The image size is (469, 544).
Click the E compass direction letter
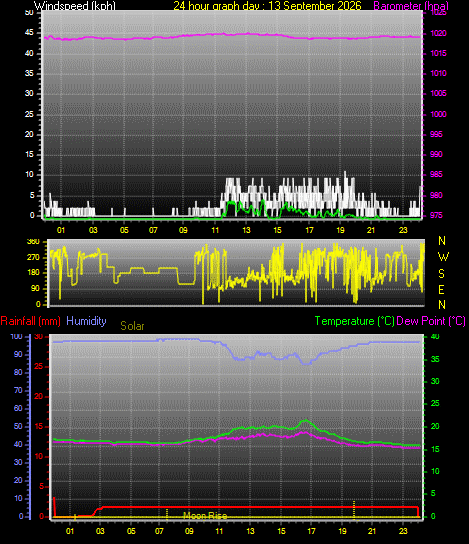pyautogui.click(x=441, y=290)
